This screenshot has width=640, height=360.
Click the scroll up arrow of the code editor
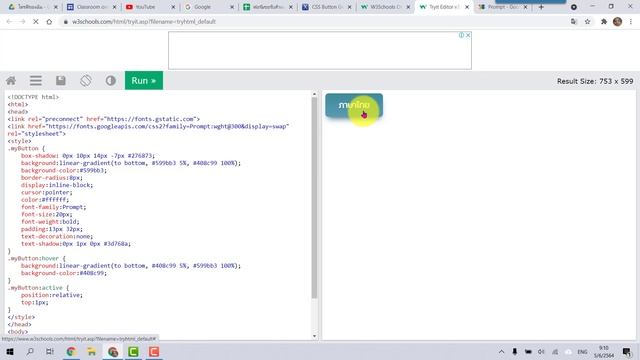314,94
